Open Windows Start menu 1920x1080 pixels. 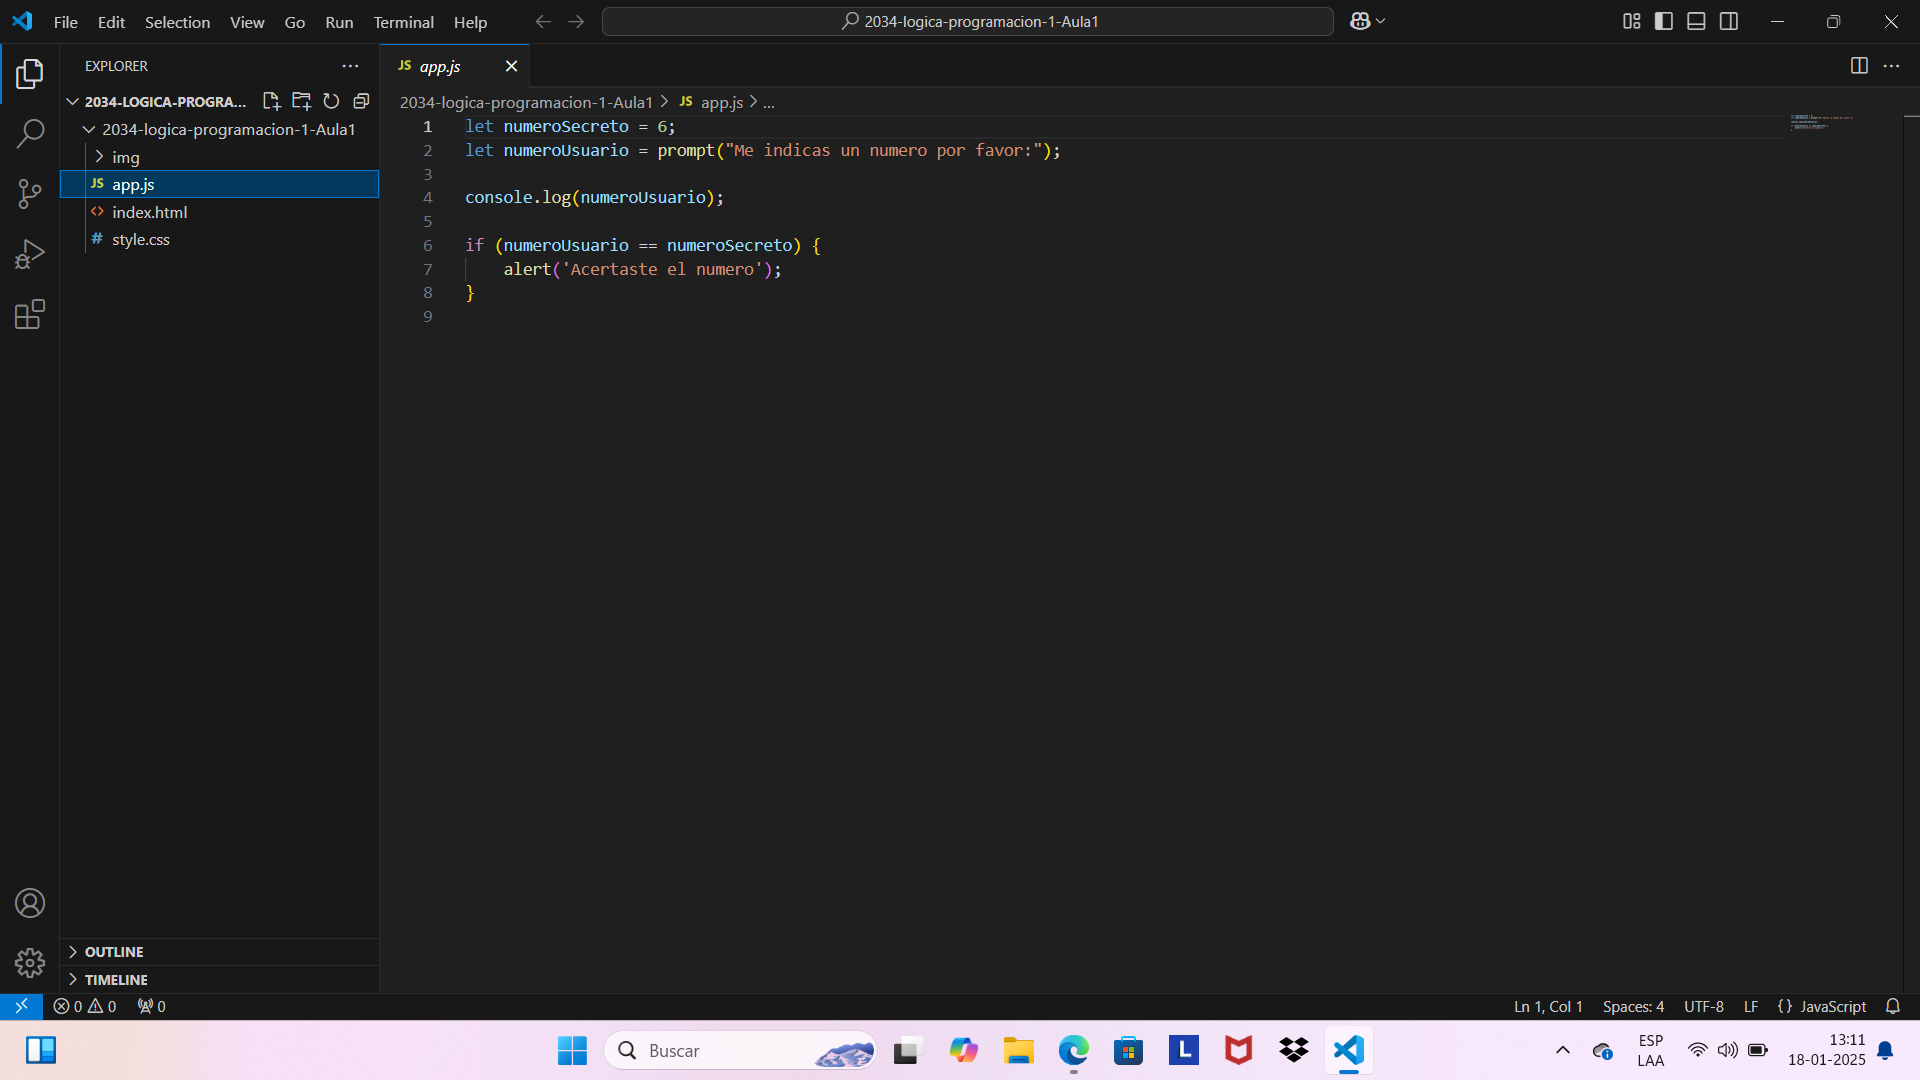(x=572, y=1050)
